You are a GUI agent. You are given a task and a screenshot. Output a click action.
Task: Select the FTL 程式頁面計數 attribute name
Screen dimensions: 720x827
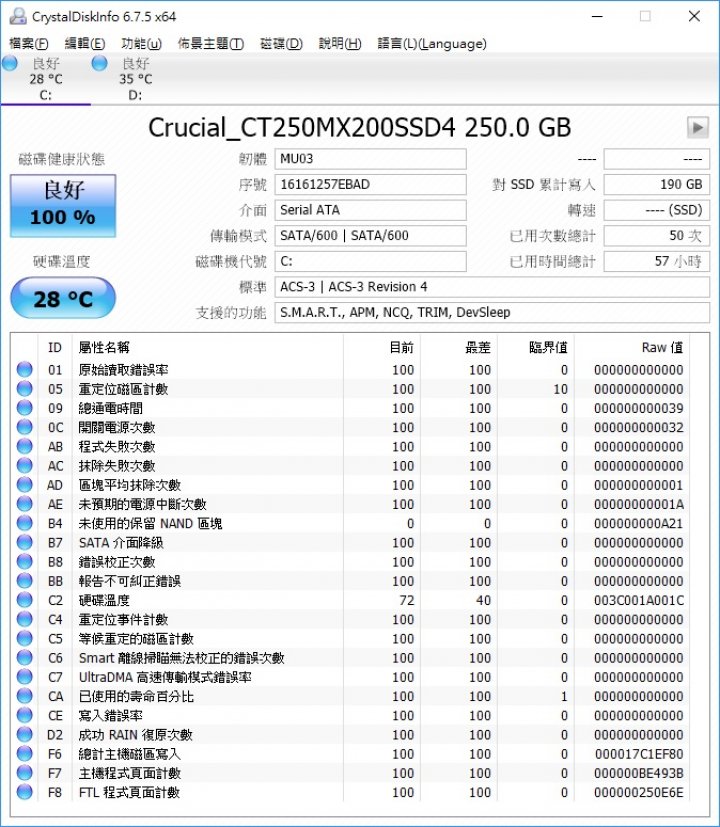129,793
